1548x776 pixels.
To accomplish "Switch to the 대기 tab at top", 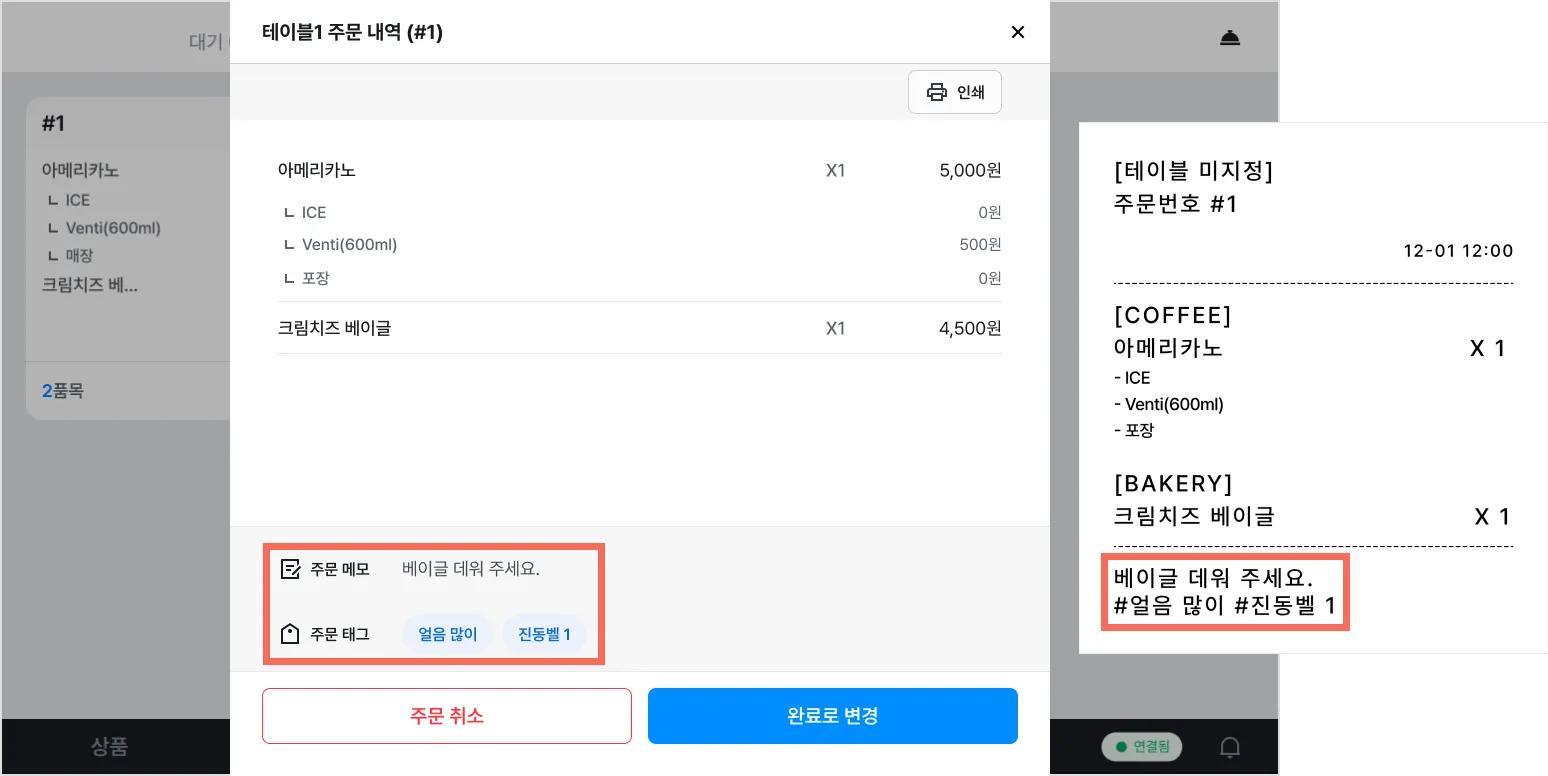I will [205, 42].
